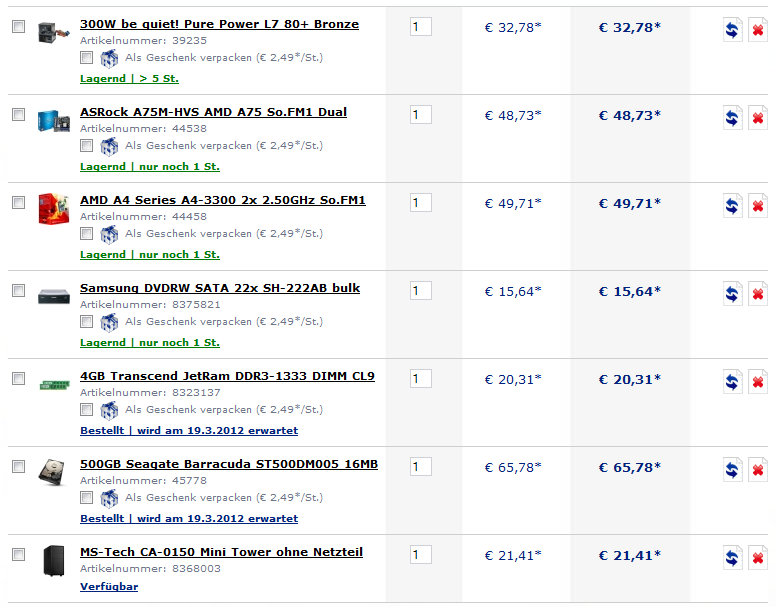Edit quantity field for be quiet! item
The height and width of the screenshot is (608, 777).
click(421, 26)
